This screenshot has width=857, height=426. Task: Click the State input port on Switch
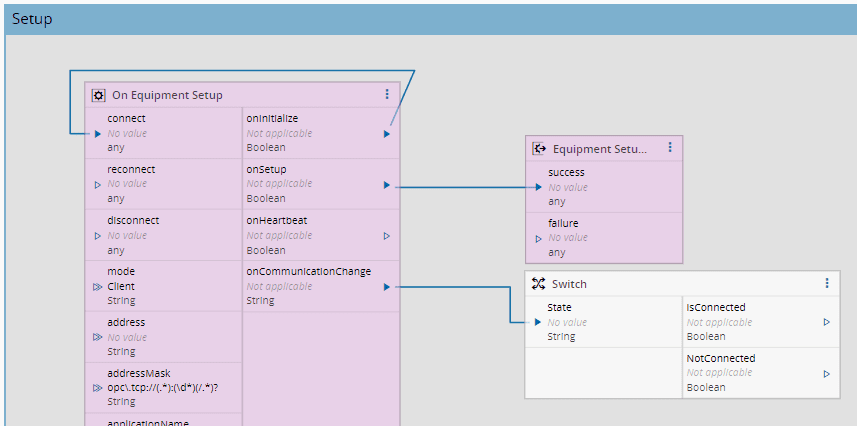pos(539,322)
